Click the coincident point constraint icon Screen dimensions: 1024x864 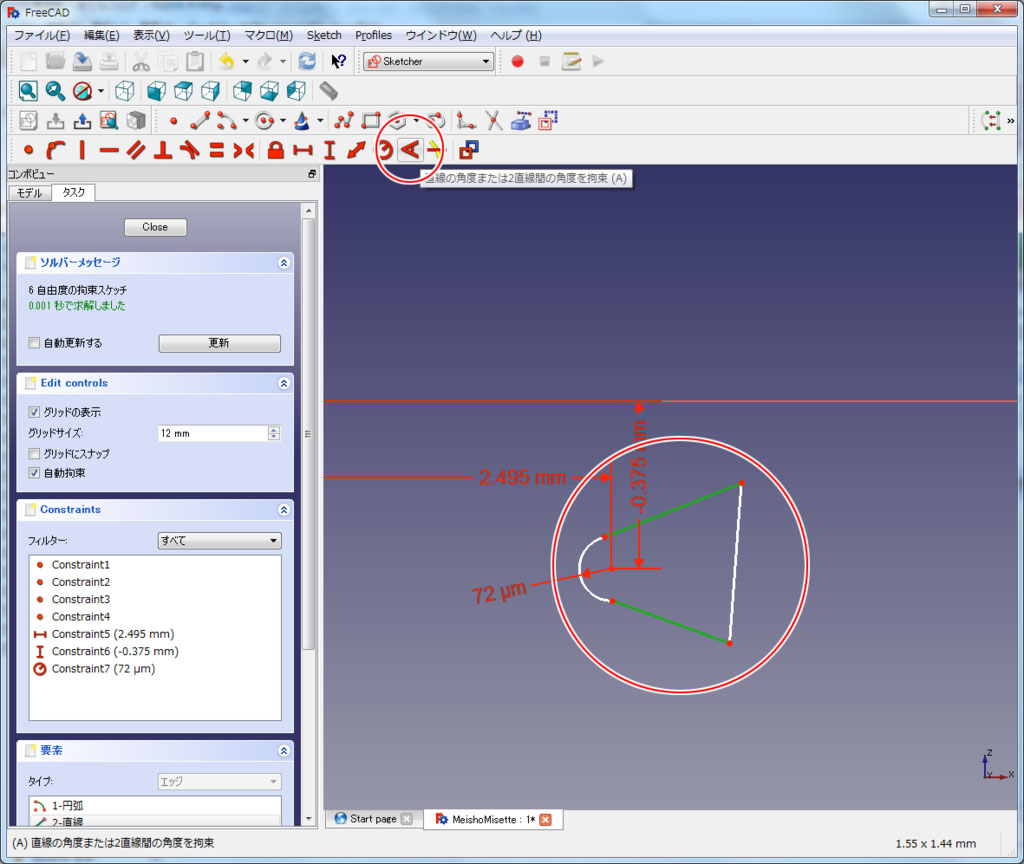pyautogui.click(x=28, y=150)
